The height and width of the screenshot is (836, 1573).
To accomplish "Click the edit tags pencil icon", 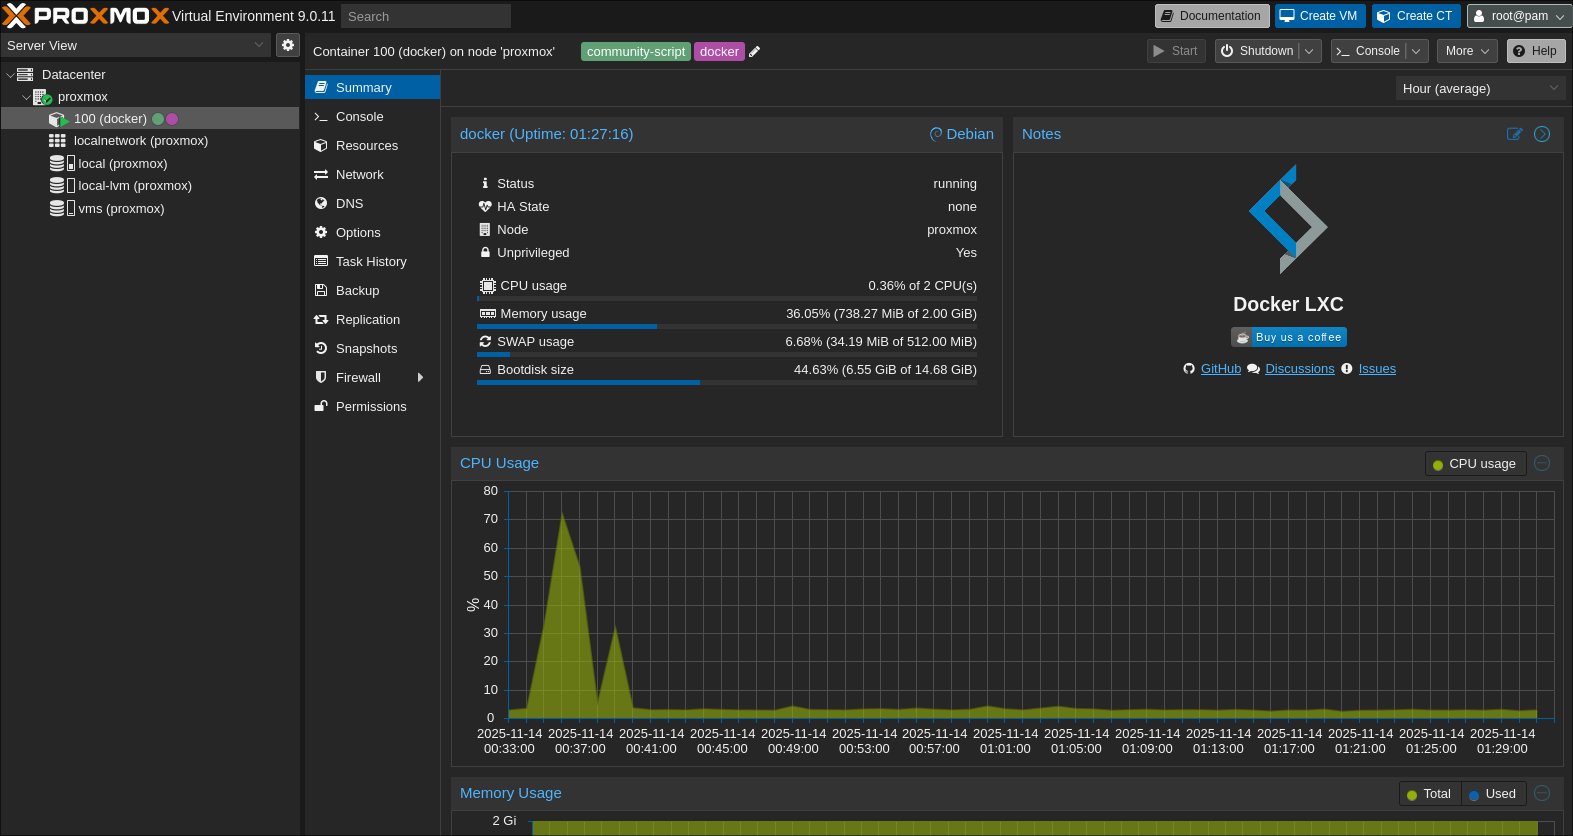I will pos(755,52).
